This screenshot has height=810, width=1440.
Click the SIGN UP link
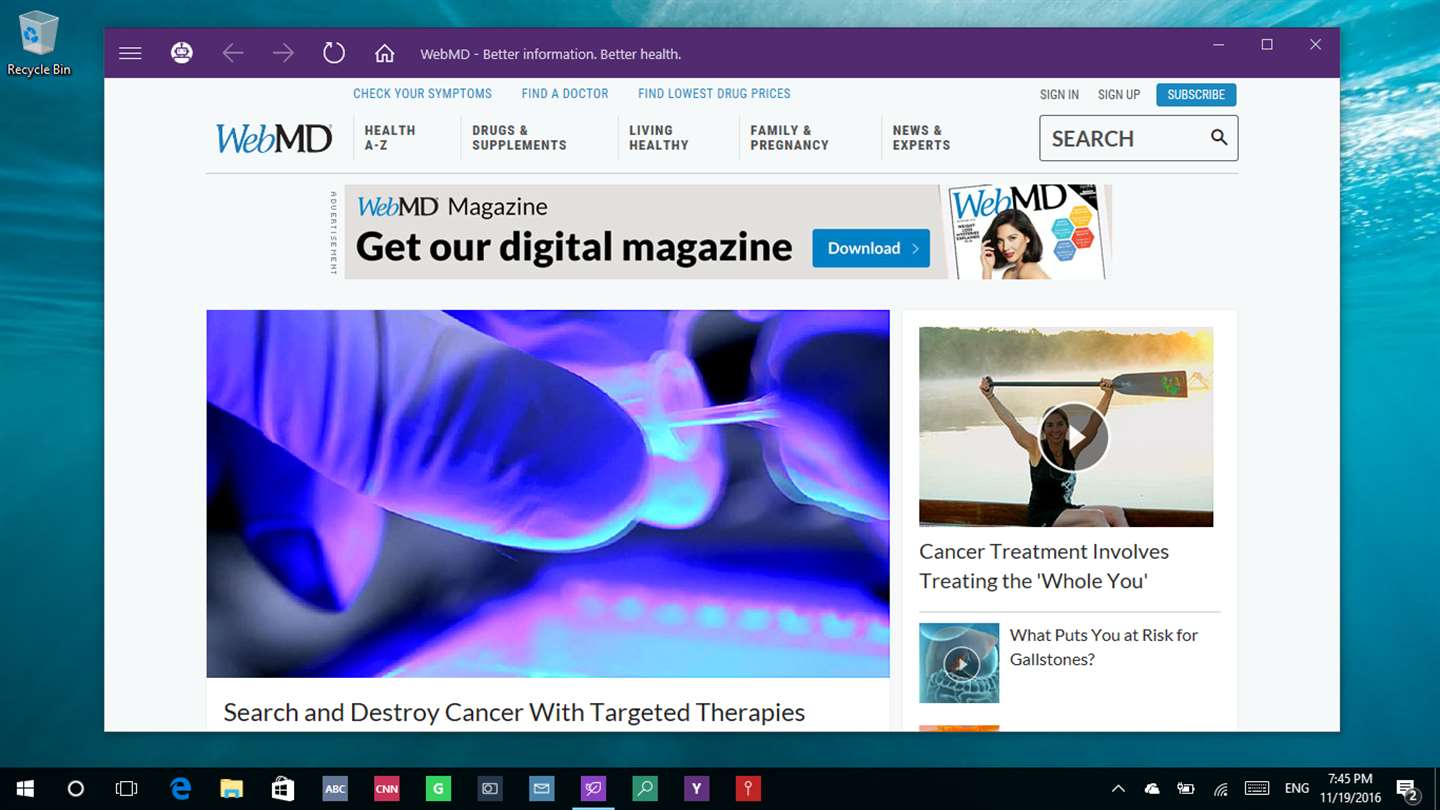click(1119, 95)
